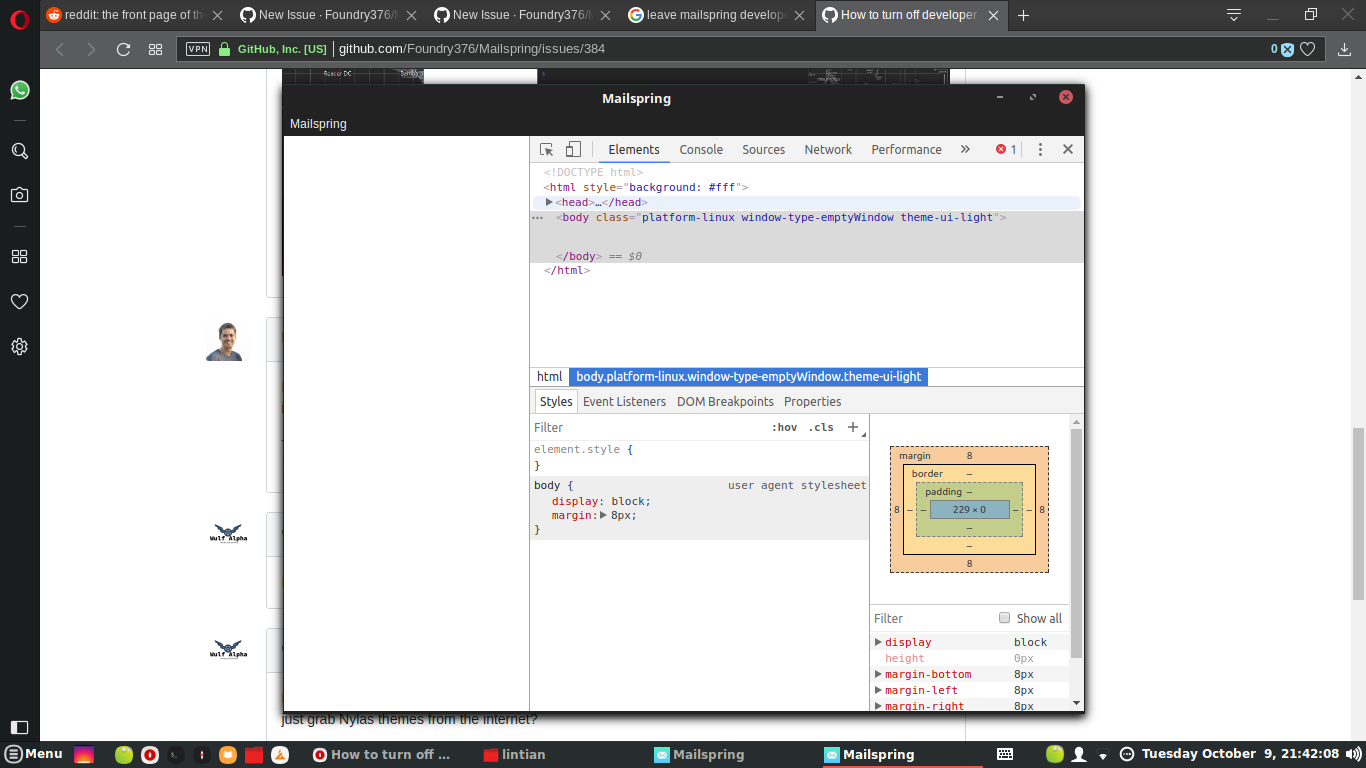The image size is (1366, 768).
Task: Enable the Show all checkbox in Computed pane
Action: tap(1004, 618)
